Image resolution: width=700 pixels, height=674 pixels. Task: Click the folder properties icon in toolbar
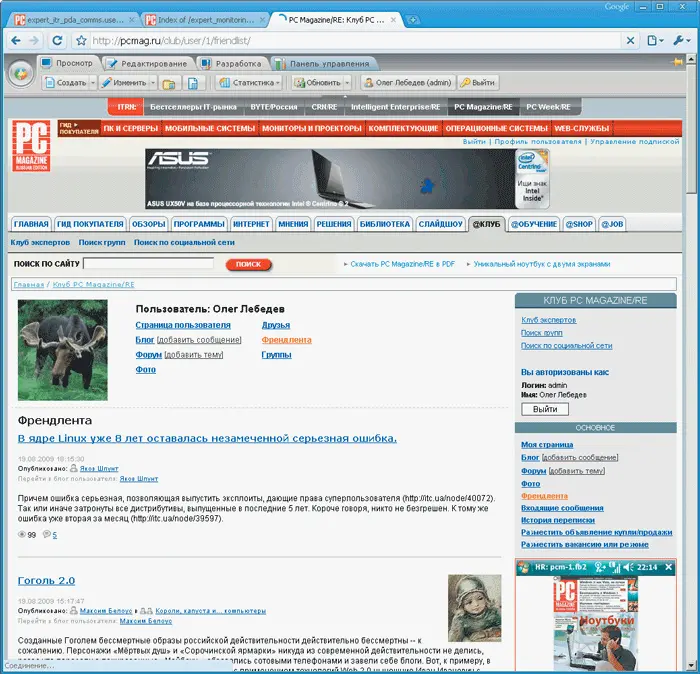(x=169, y=83)
